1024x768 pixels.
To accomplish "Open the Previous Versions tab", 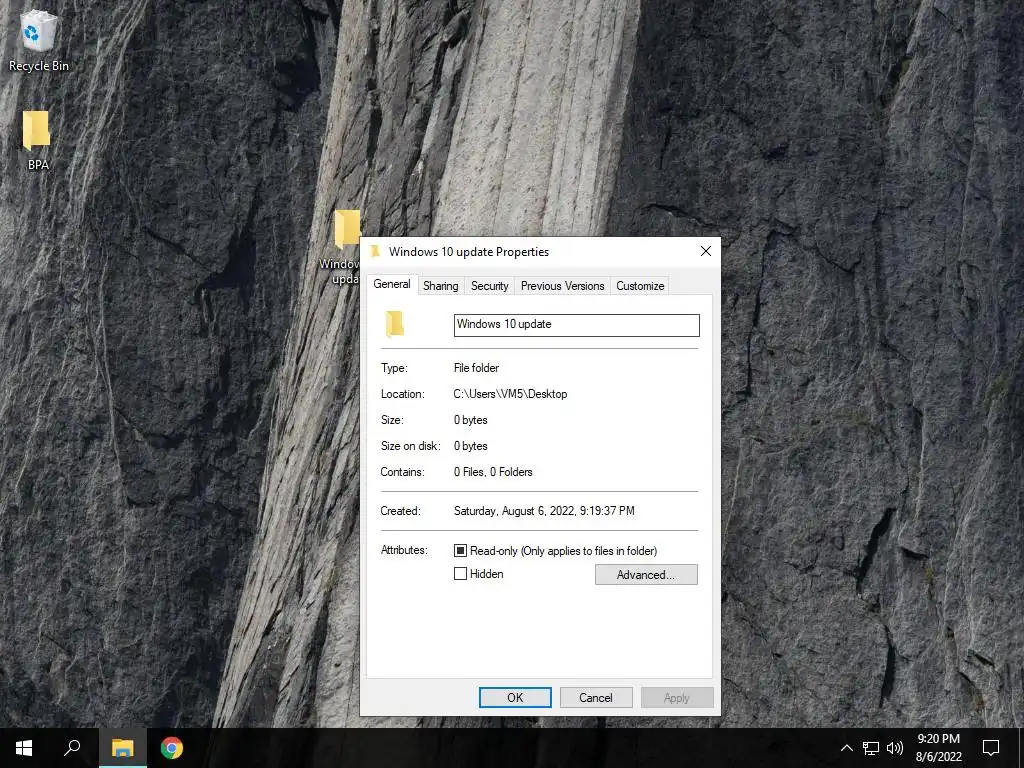I will (562, 286).
